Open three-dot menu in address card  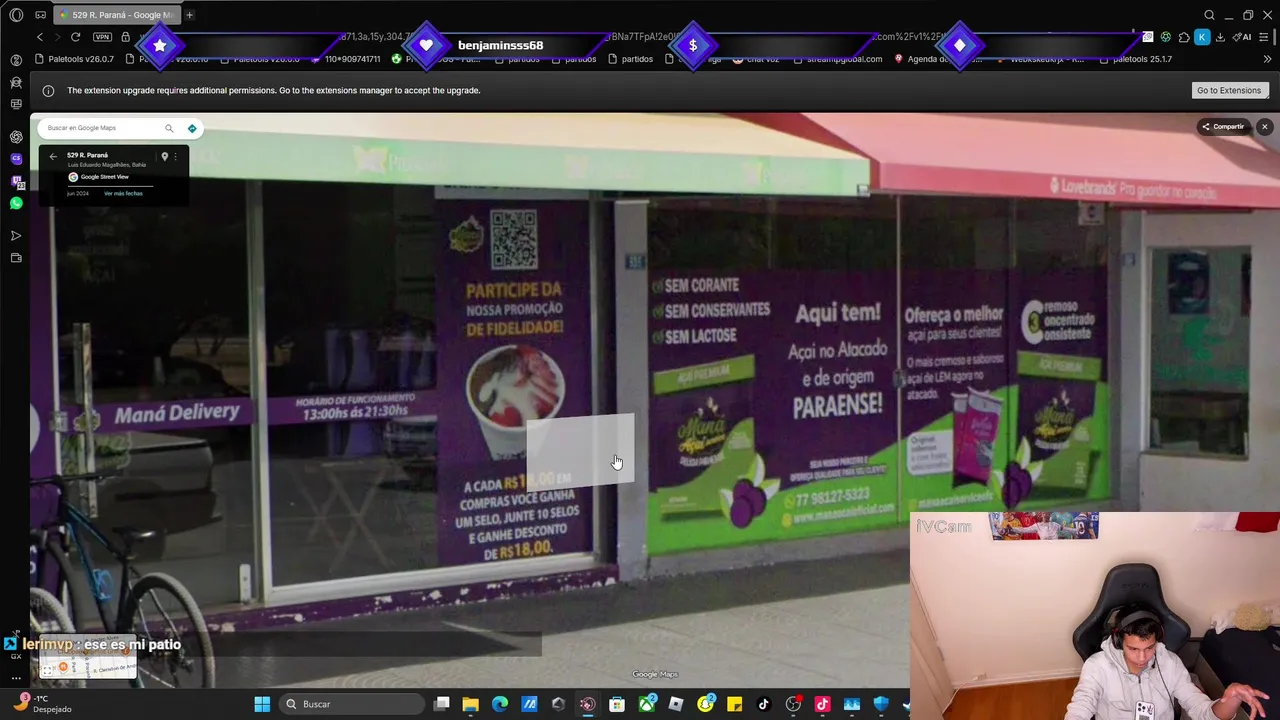point(175,156)
